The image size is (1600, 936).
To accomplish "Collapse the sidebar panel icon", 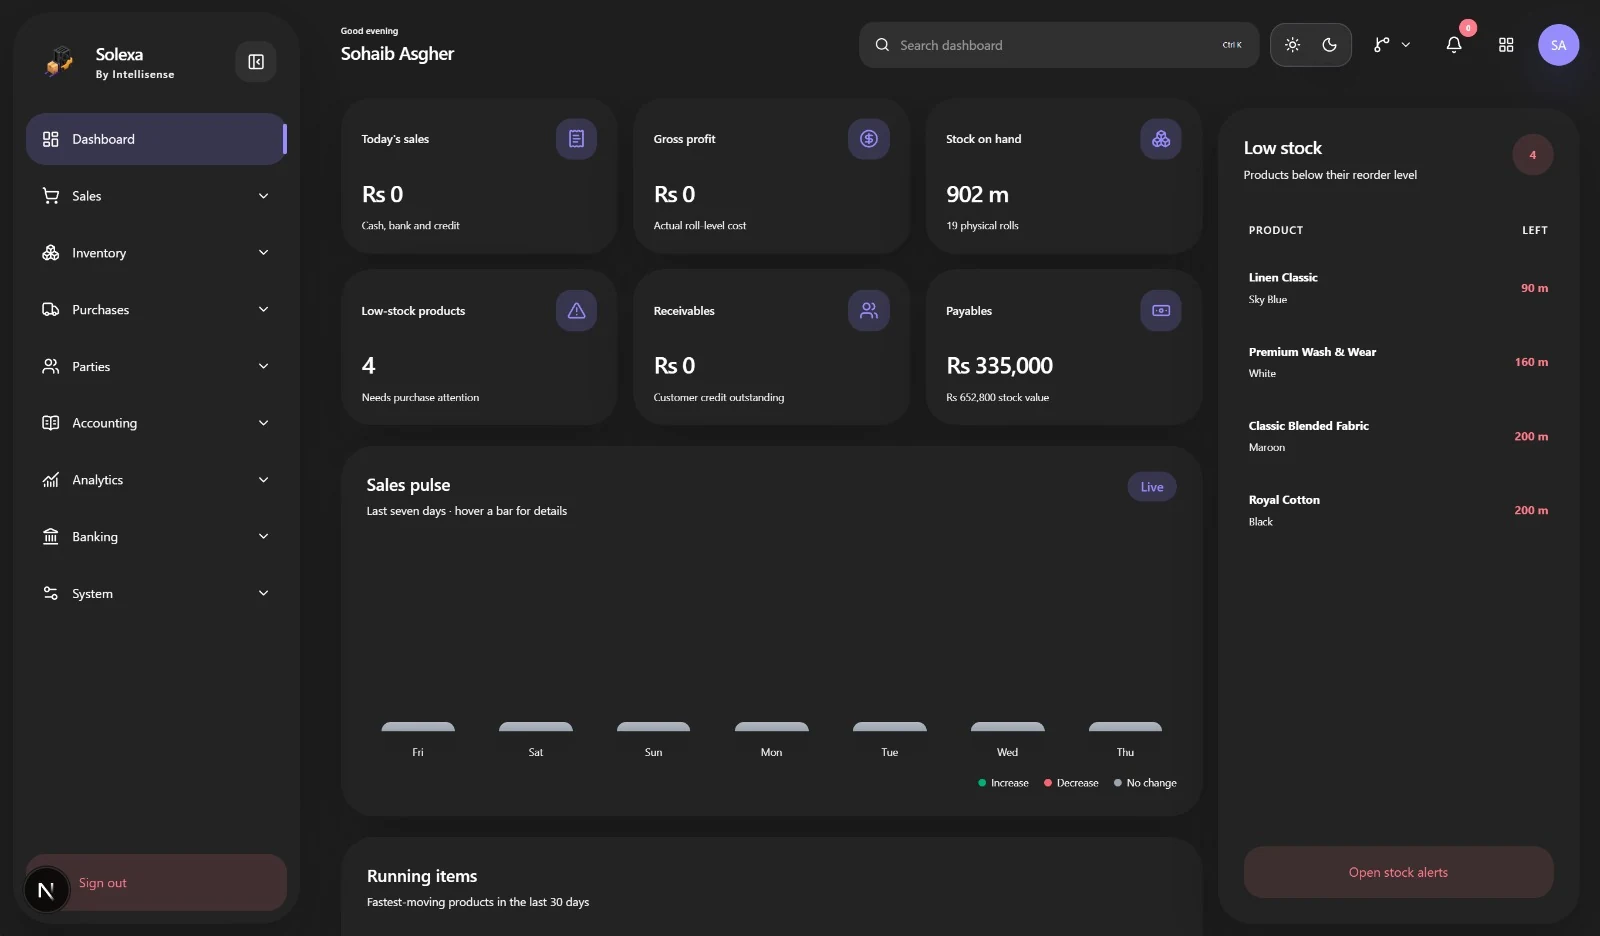I will tap(256, 62).
